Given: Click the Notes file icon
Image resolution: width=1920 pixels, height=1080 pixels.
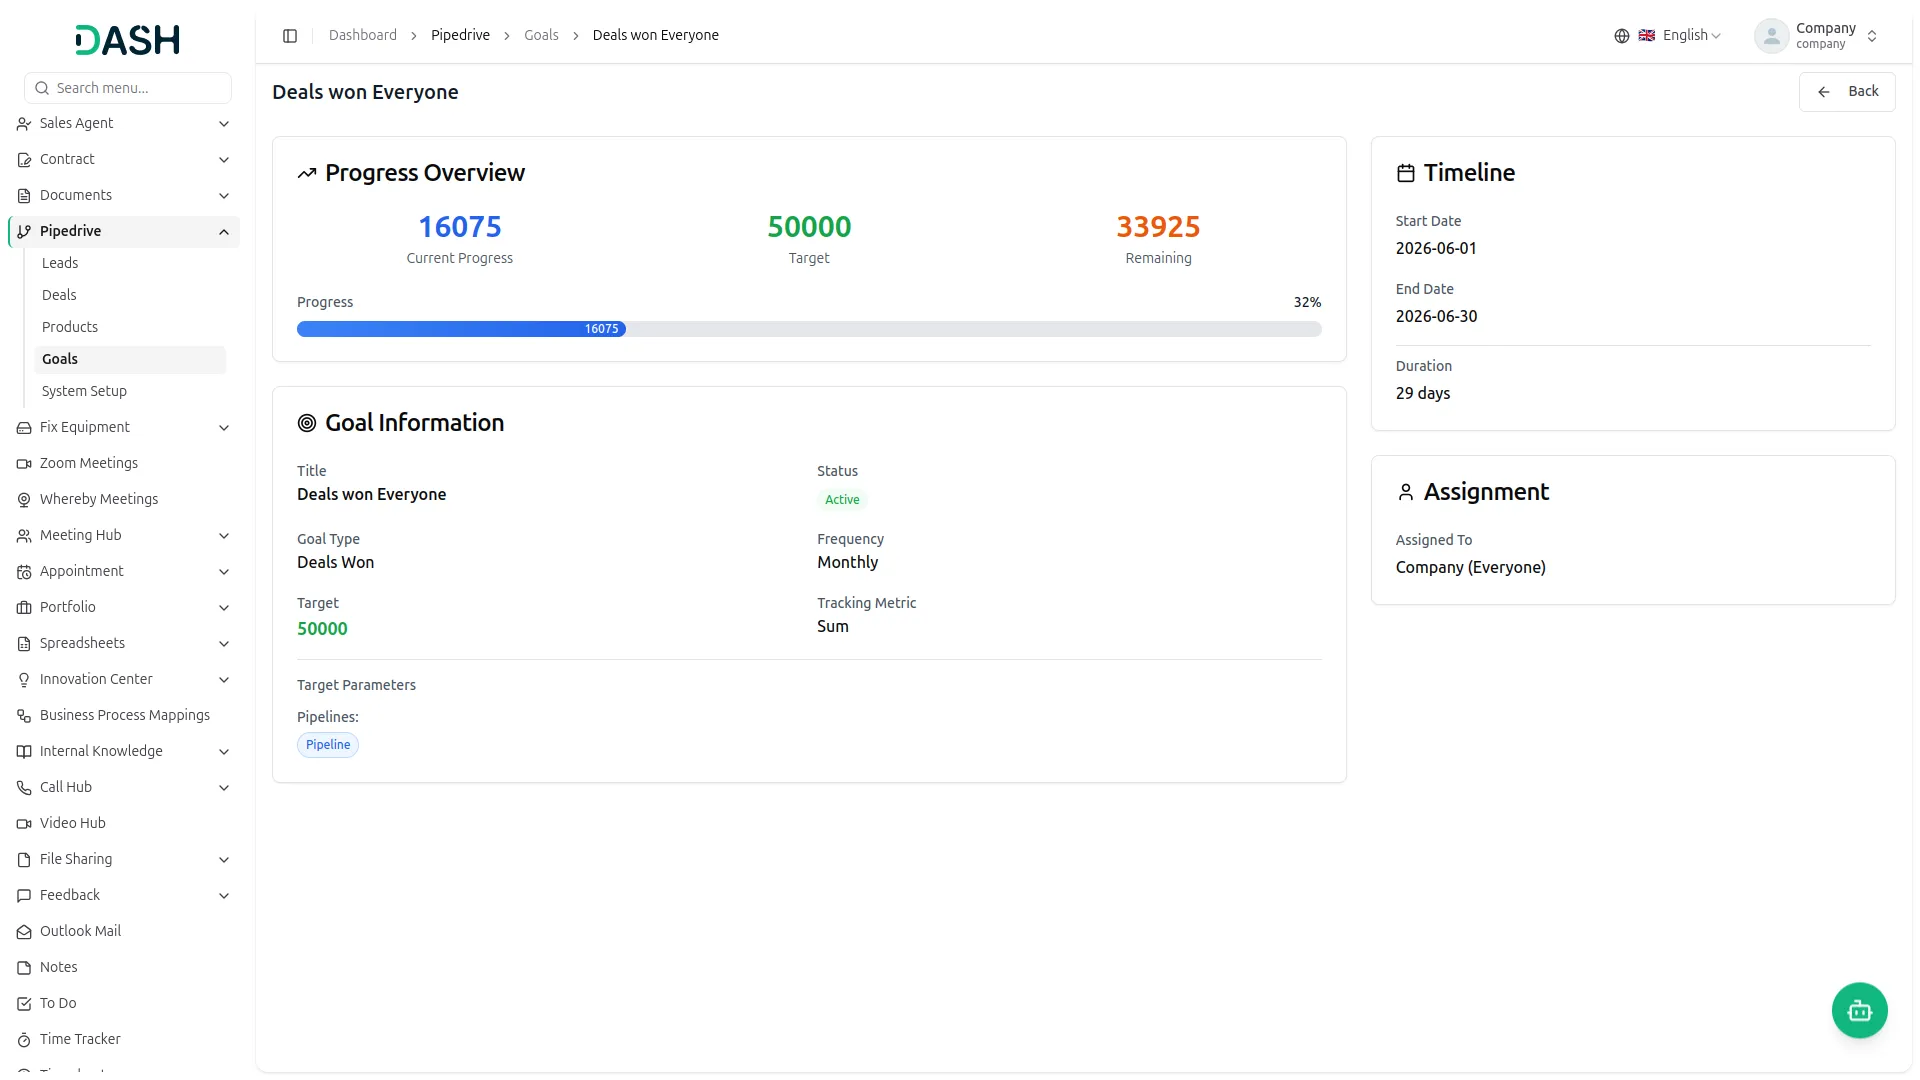Looking at the screenshot, I should (x=24, y=968).
